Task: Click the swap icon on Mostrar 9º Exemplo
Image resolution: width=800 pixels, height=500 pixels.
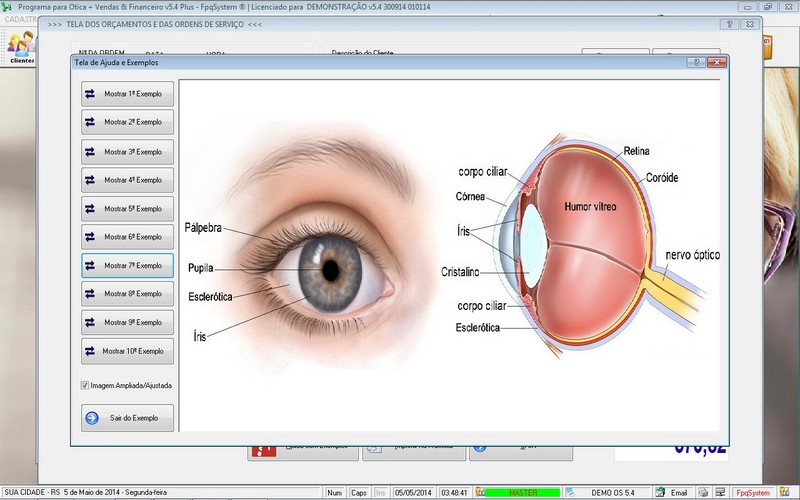Action: pos(90,323)
